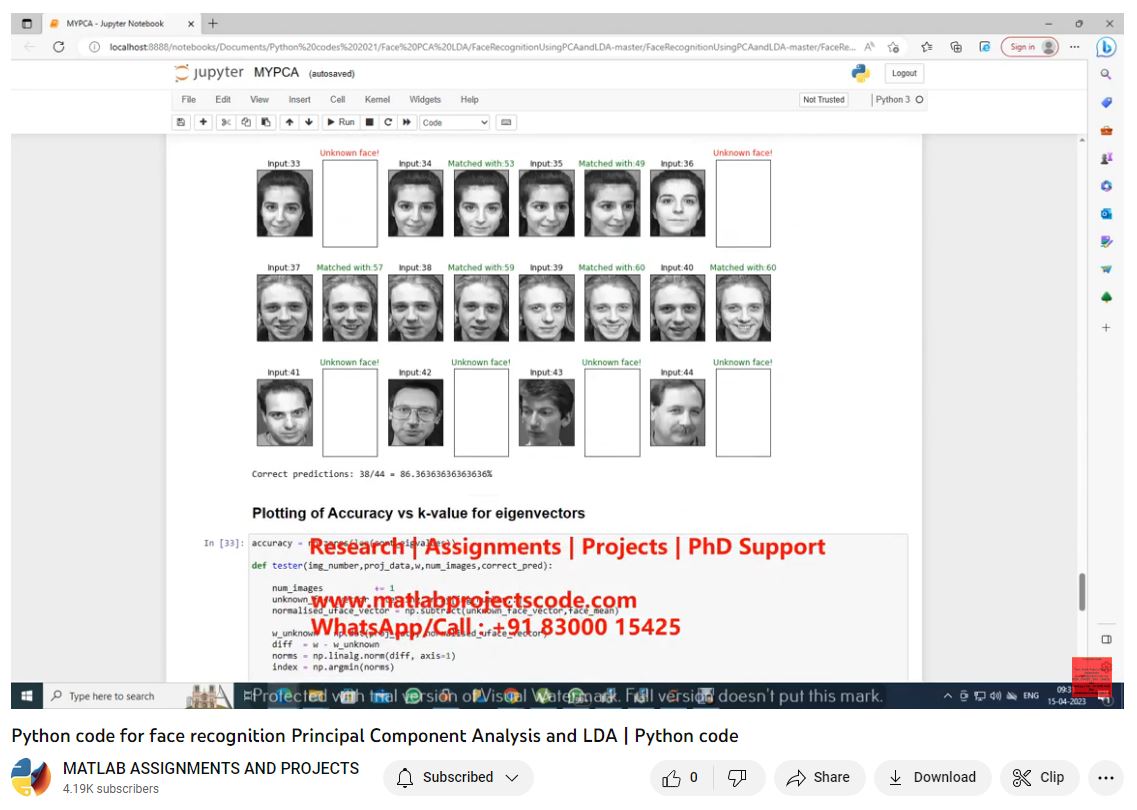
Task: Clip the video
Action: 1039,777
